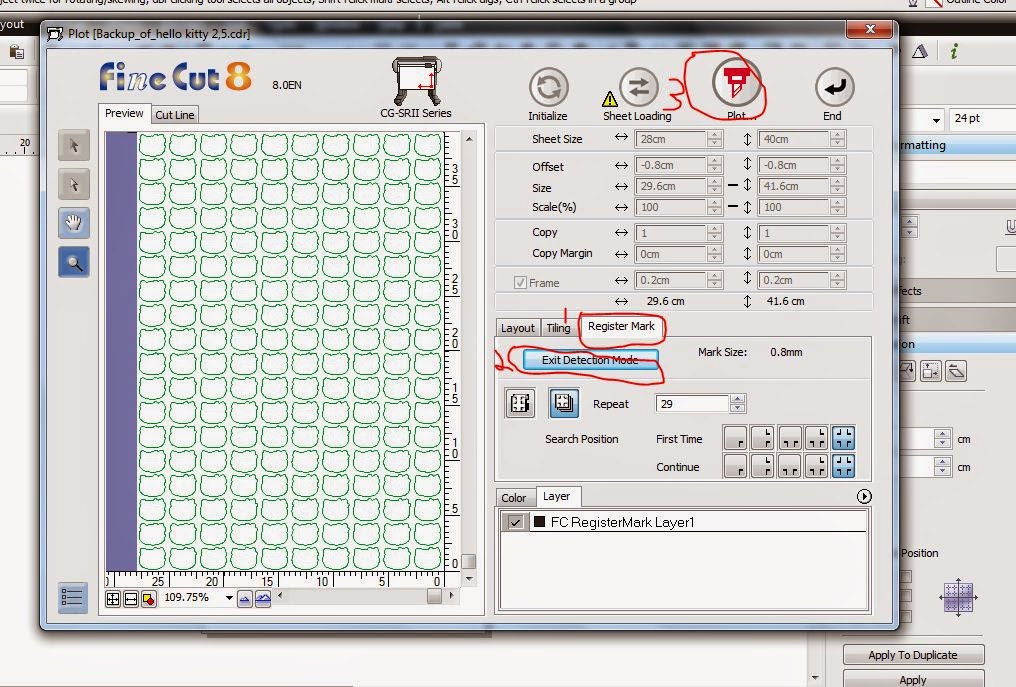Viewport: 1016px width, 687px height.
Task: Click the info icon in CorelDRAW toolbar
Action: click(x=953, y=51)
